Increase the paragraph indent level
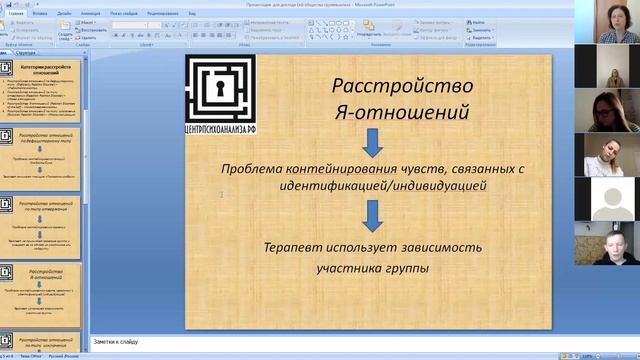 click(228, 25)
